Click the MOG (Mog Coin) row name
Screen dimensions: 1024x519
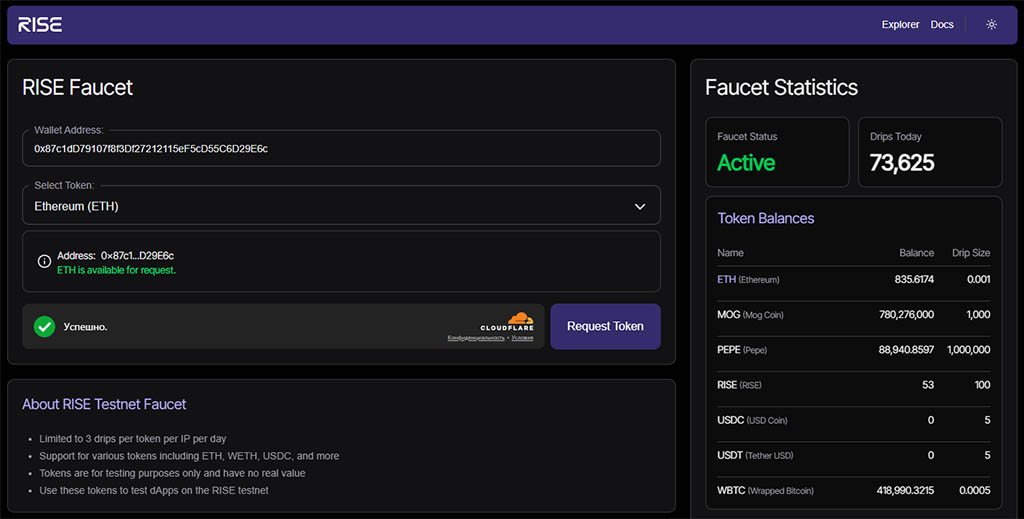click(x=750, y=315)
